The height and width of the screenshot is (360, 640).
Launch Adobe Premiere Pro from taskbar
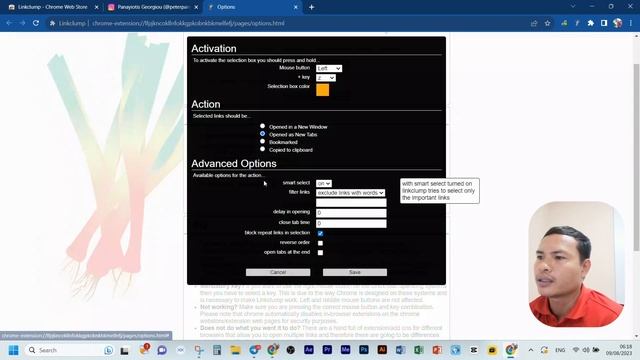point(327,350)
